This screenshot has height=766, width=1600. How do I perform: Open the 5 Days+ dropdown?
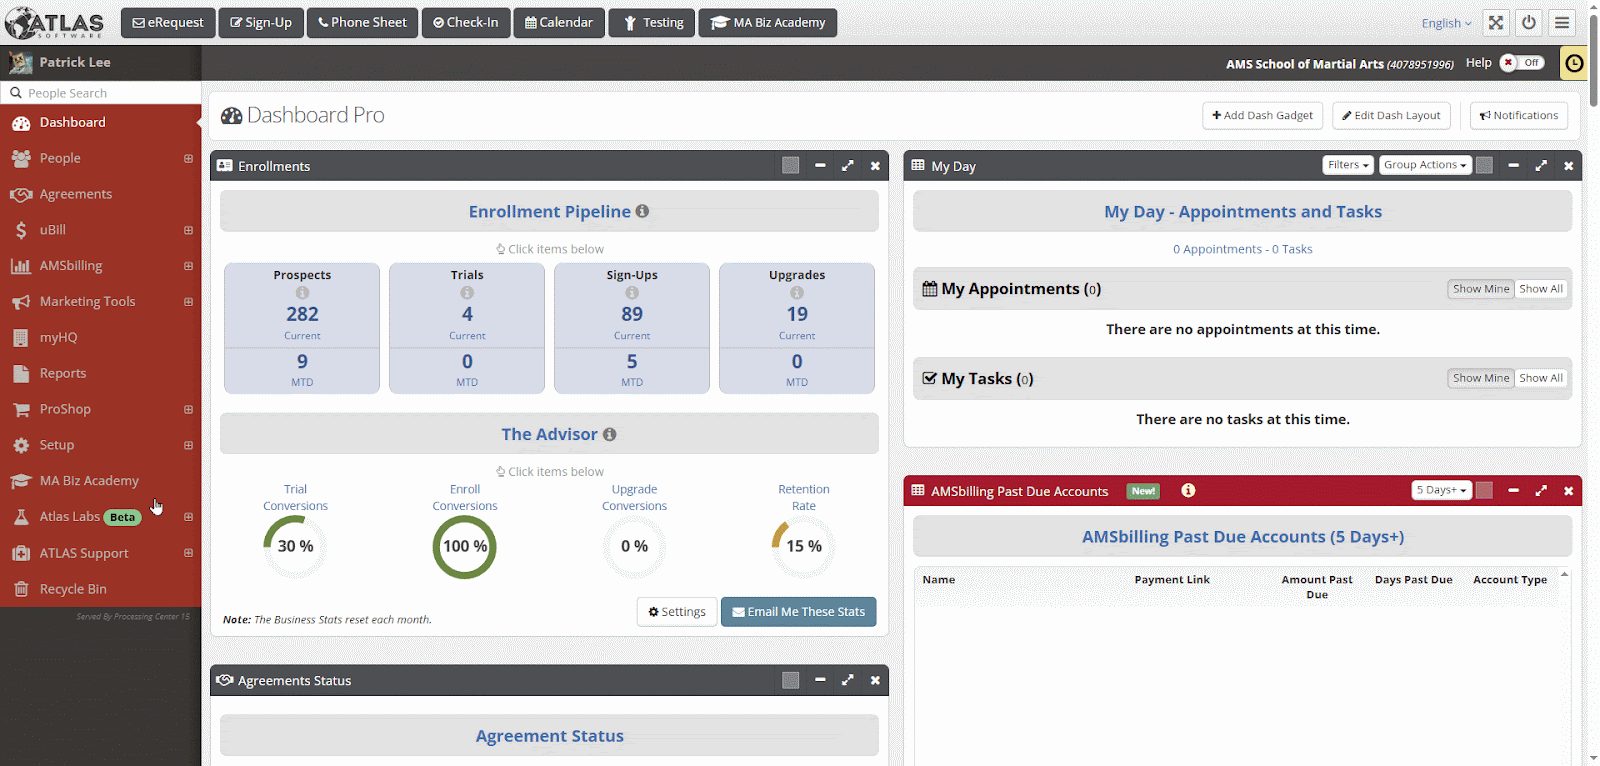tap(1440, 490)
